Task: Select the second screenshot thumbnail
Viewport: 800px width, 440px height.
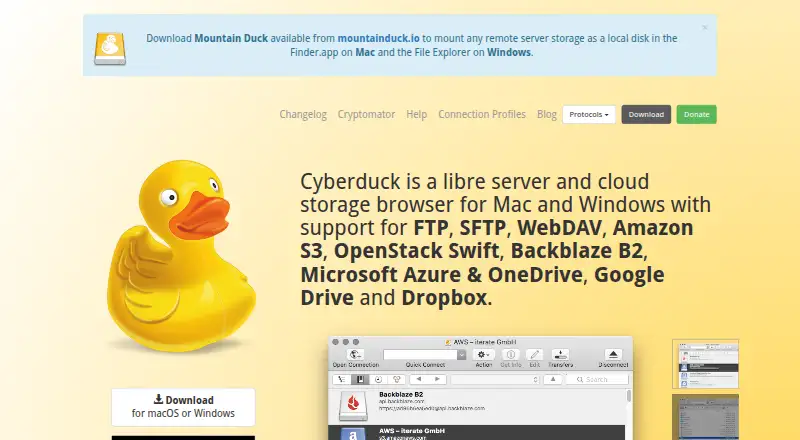Action: 705,417
